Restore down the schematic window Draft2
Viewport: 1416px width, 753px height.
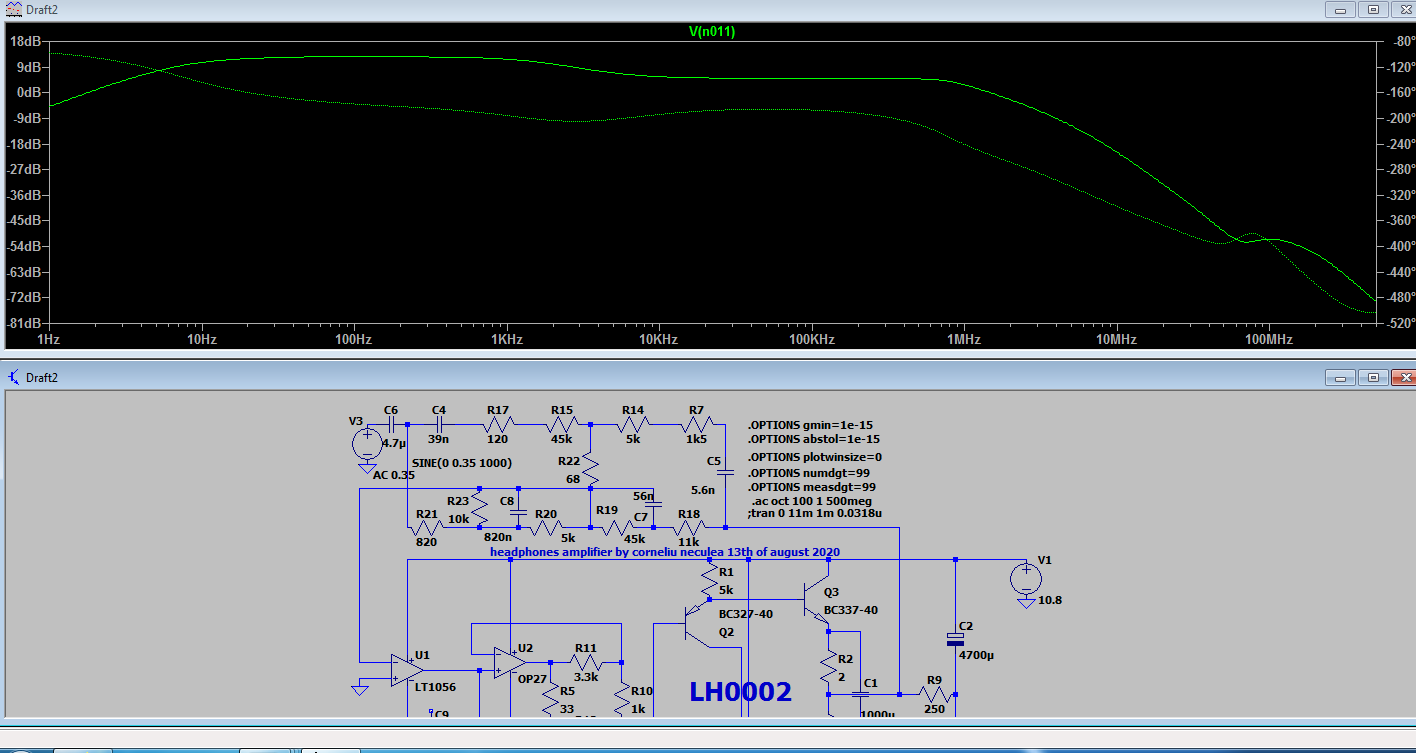1373,377
